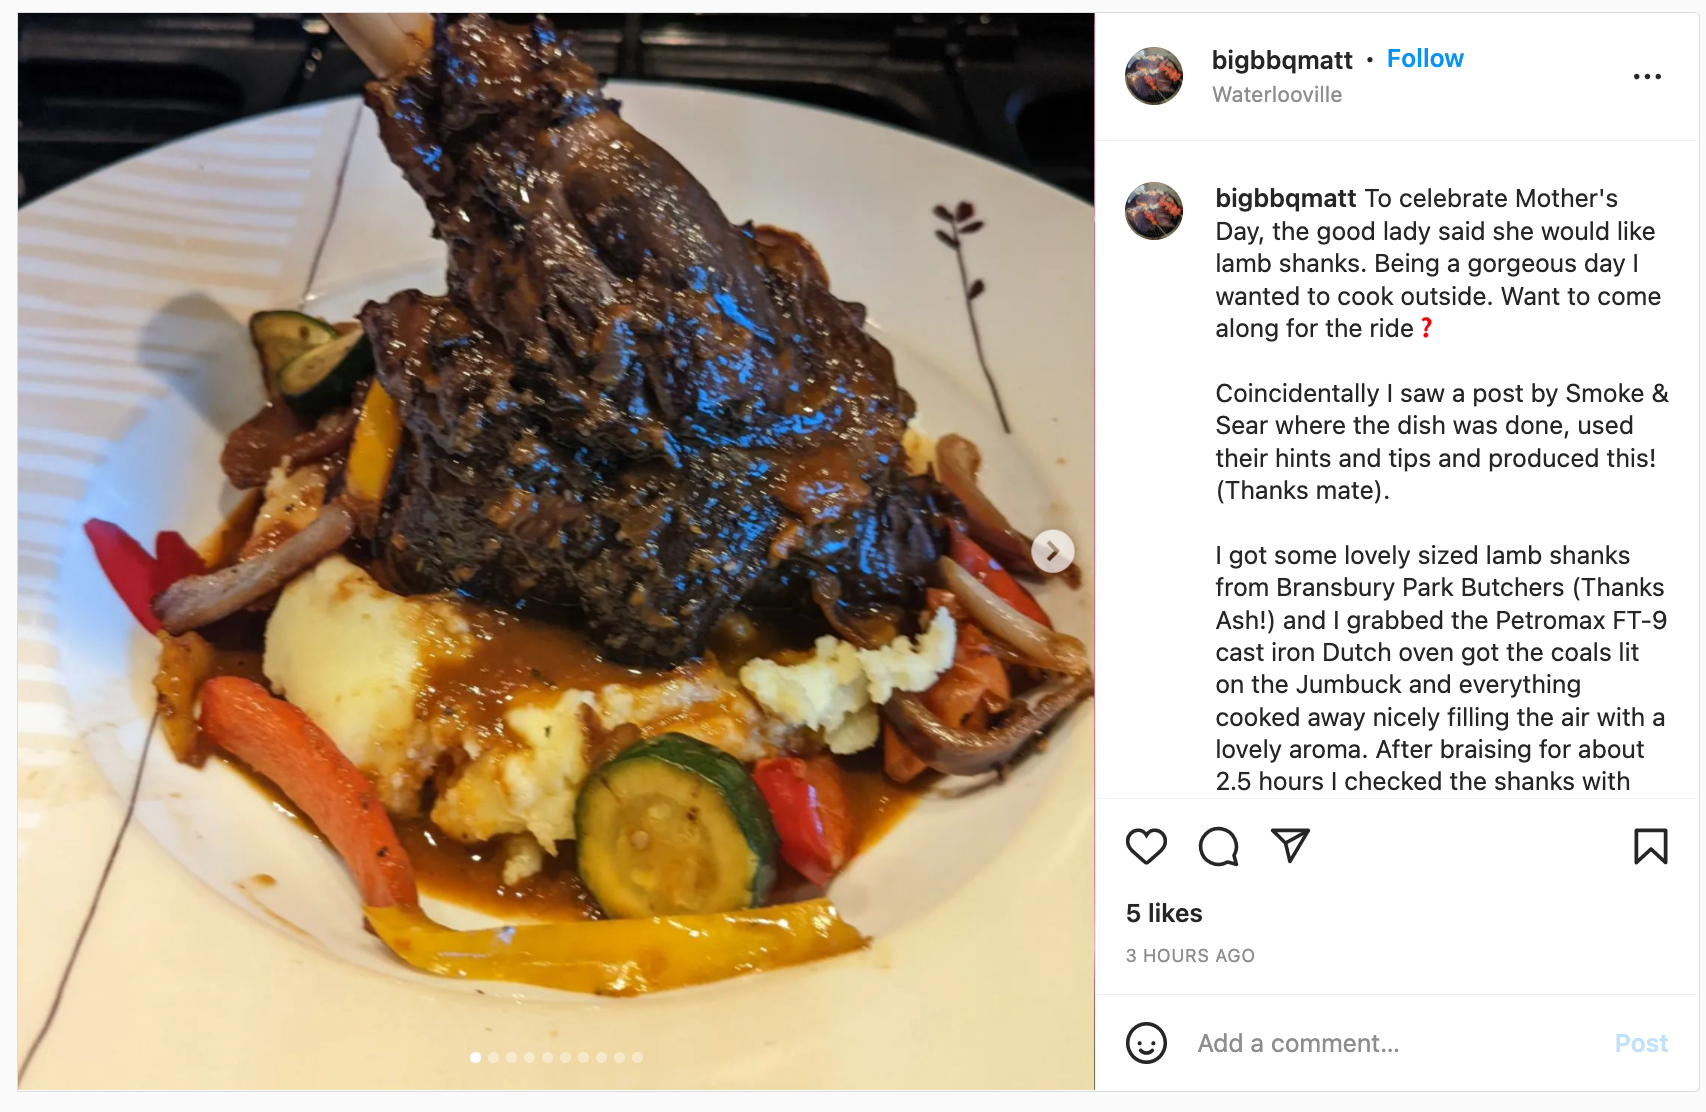Open the emoji picker smiley icon
Viewport: 1706px width, 1112px height.
click(1146, 1043)
